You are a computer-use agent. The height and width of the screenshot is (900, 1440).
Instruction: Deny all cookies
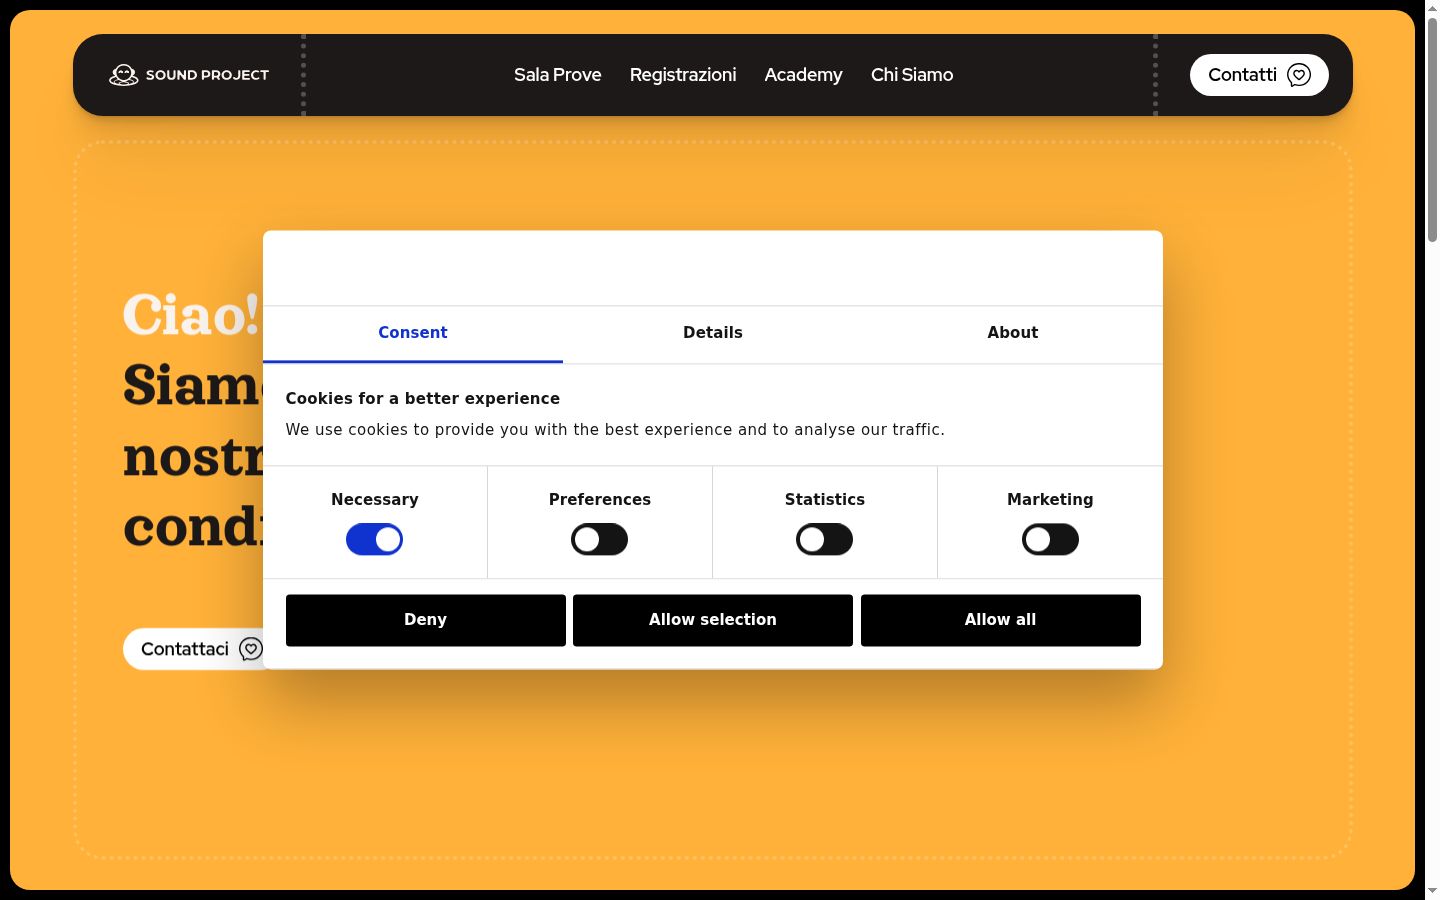click(426, 620)
